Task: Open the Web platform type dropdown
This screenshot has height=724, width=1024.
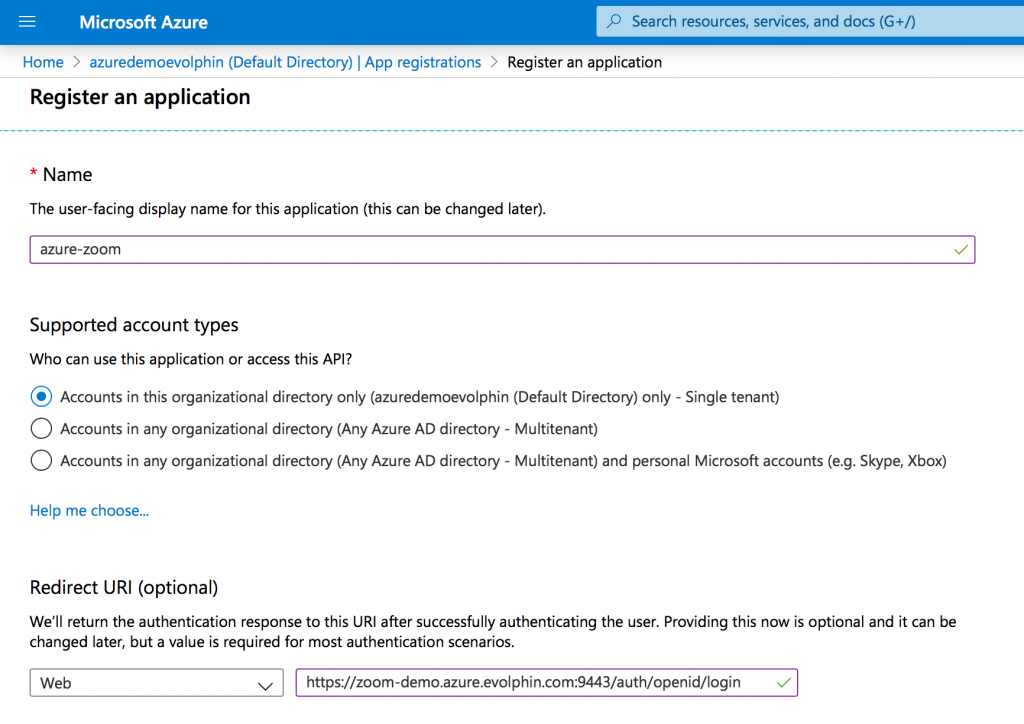Action: point(157,683)
